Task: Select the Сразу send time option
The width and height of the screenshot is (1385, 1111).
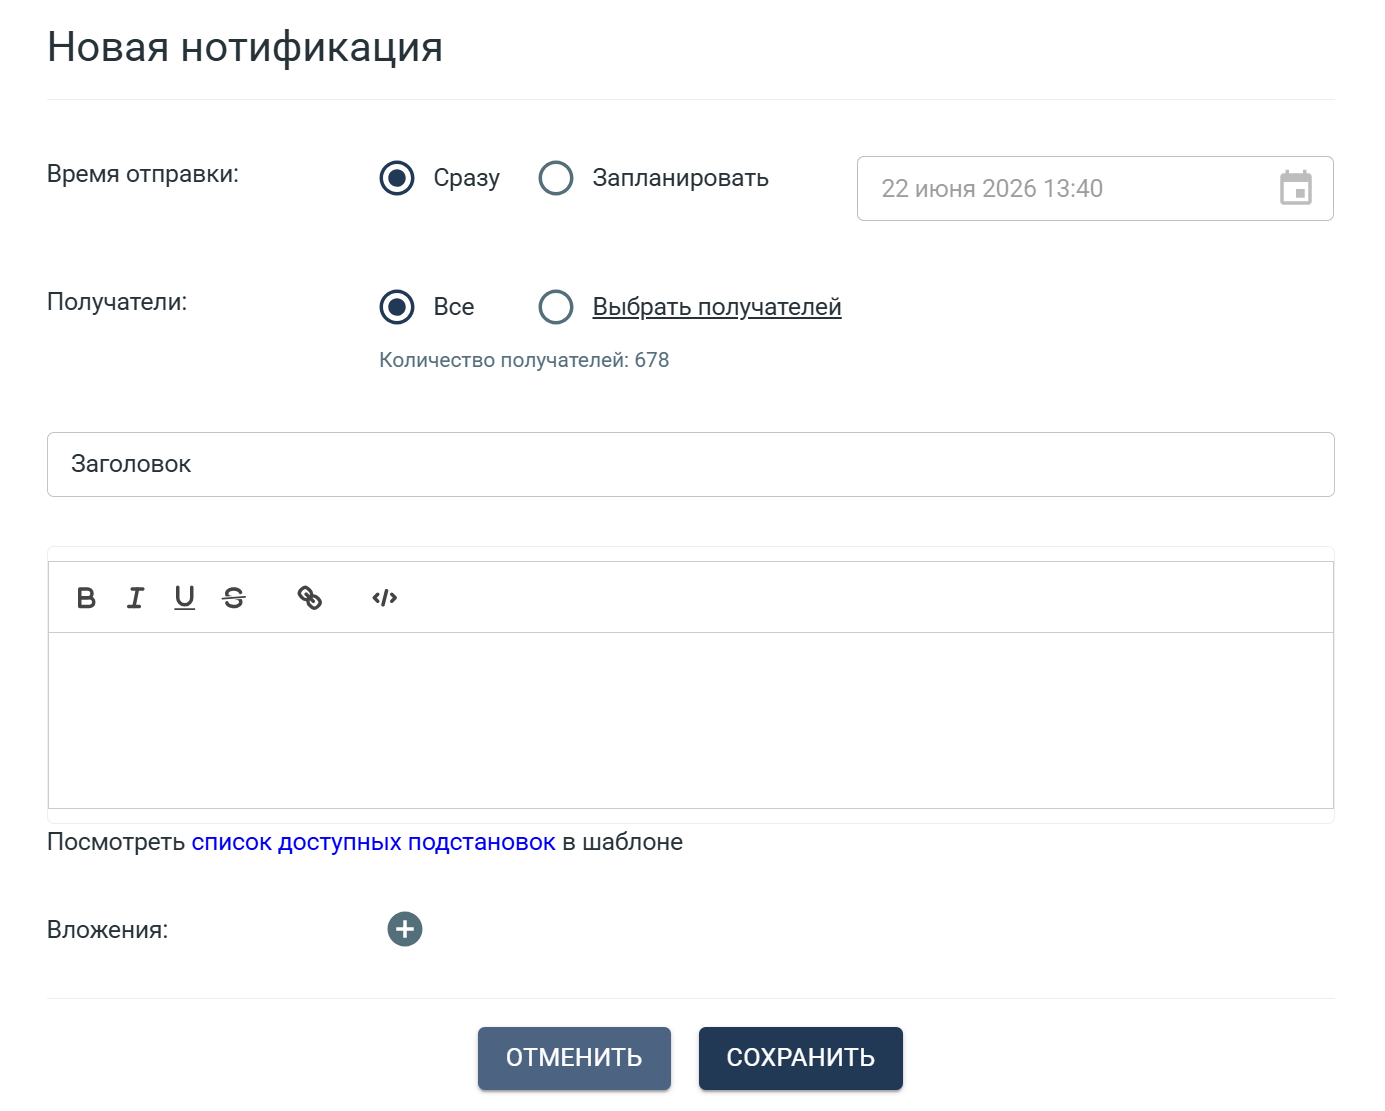Action: pyautogui.click(x=397, y=178)
